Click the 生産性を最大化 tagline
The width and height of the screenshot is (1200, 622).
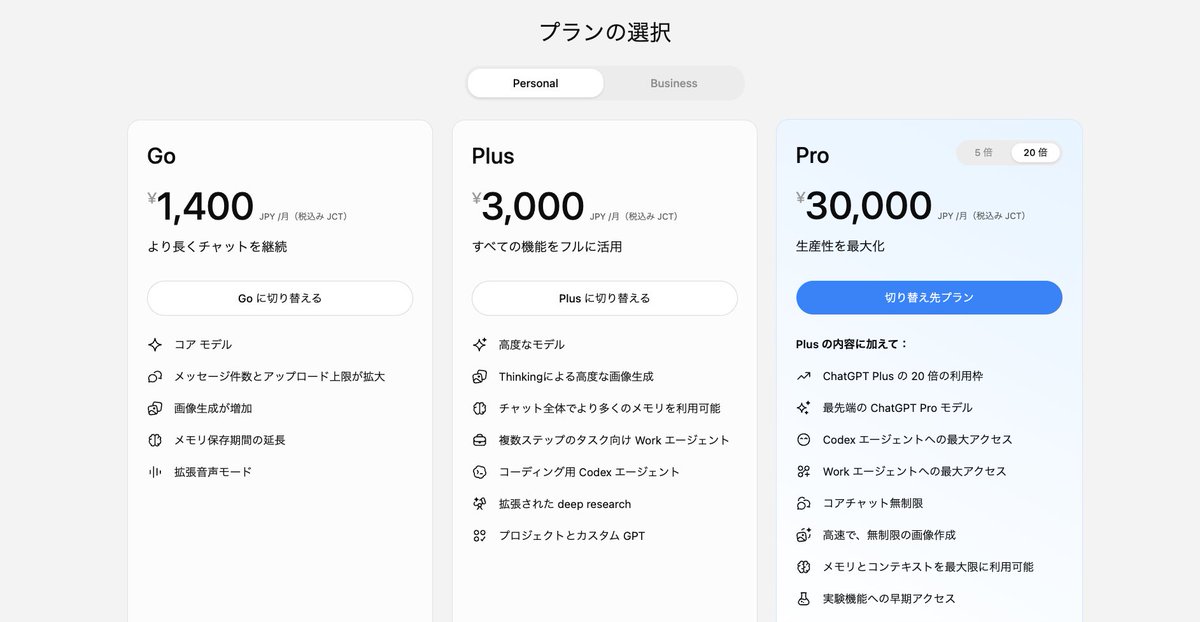[x=840, y=246]
